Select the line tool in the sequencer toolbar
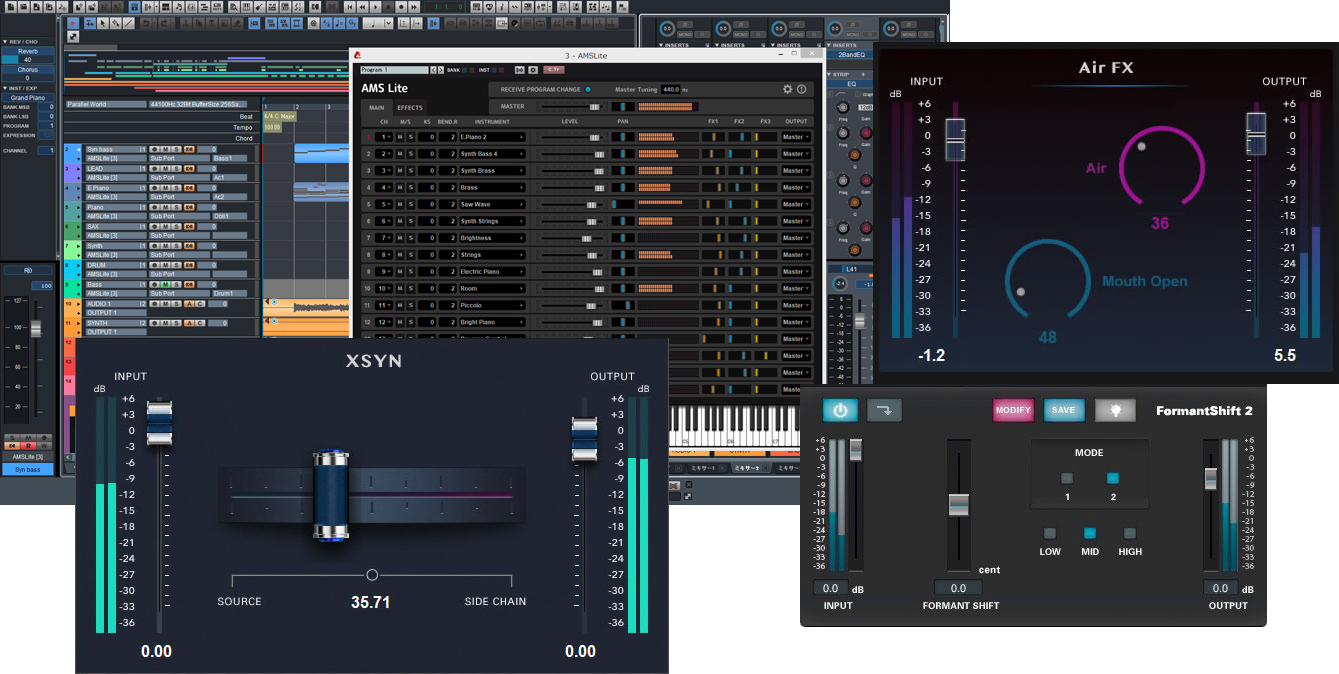Screen dimensions: 1339x674 (x=129, y=22)
